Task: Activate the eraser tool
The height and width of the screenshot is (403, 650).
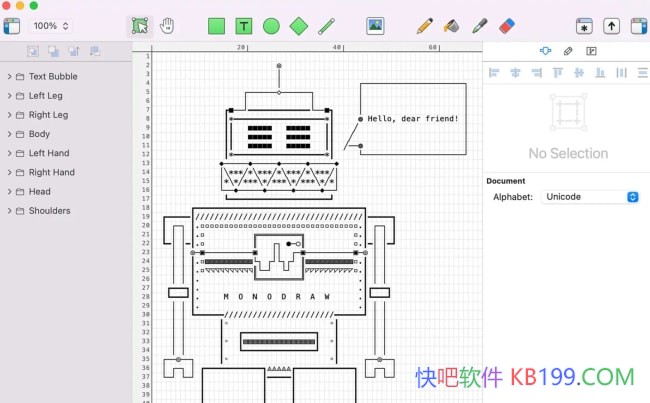Action: click(x=506, y=26)
